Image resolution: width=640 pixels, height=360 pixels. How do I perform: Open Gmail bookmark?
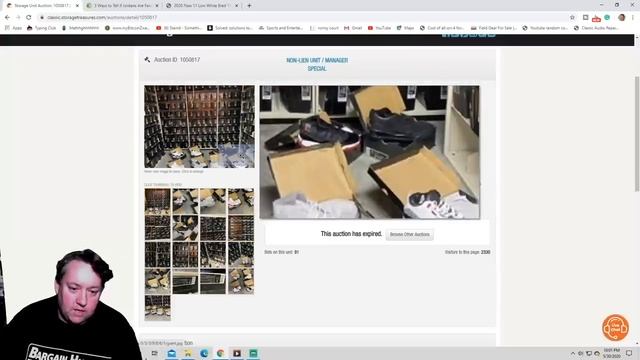pyautogui.click(x=353, y=28)
